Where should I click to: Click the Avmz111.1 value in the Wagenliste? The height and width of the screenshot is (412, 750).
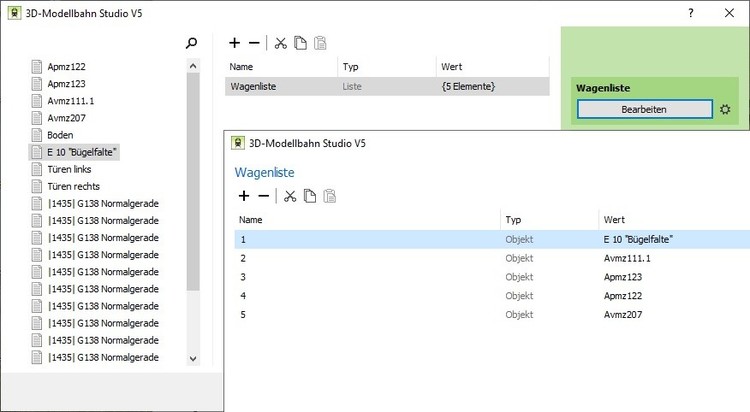tap(627, 258)
